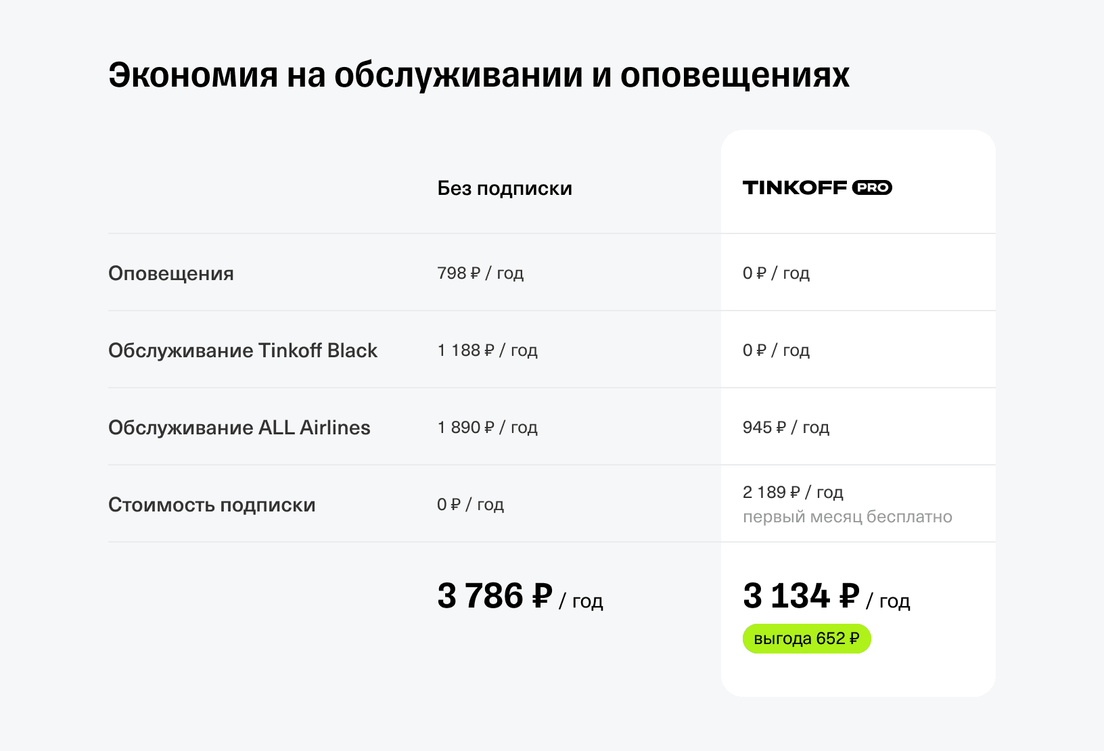This screenshot has width=1104, height=751.
Task: Click 'первый месяц бесплатно' note
Action: pos(848,517)
